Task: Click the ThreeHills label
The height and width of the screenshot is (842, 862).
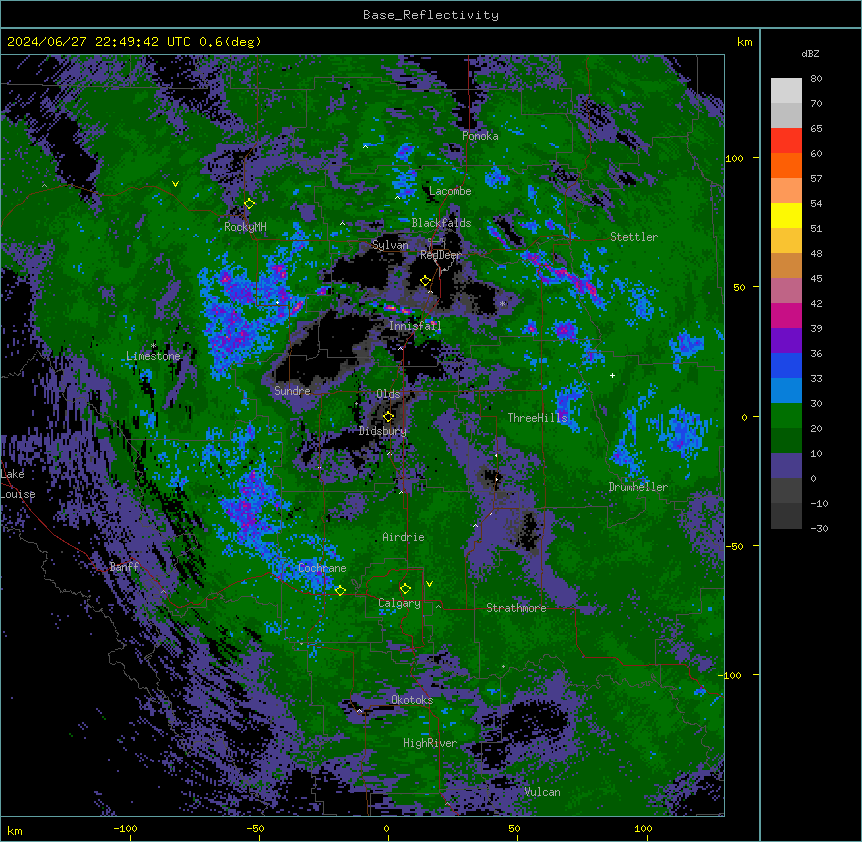Action: click(537, 418)
